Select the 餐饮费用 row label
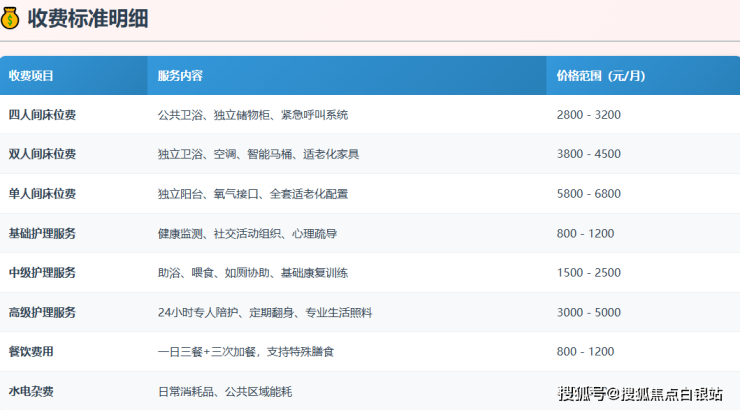The height and width of the screenshot is (410, 740). tap(31, 352)
